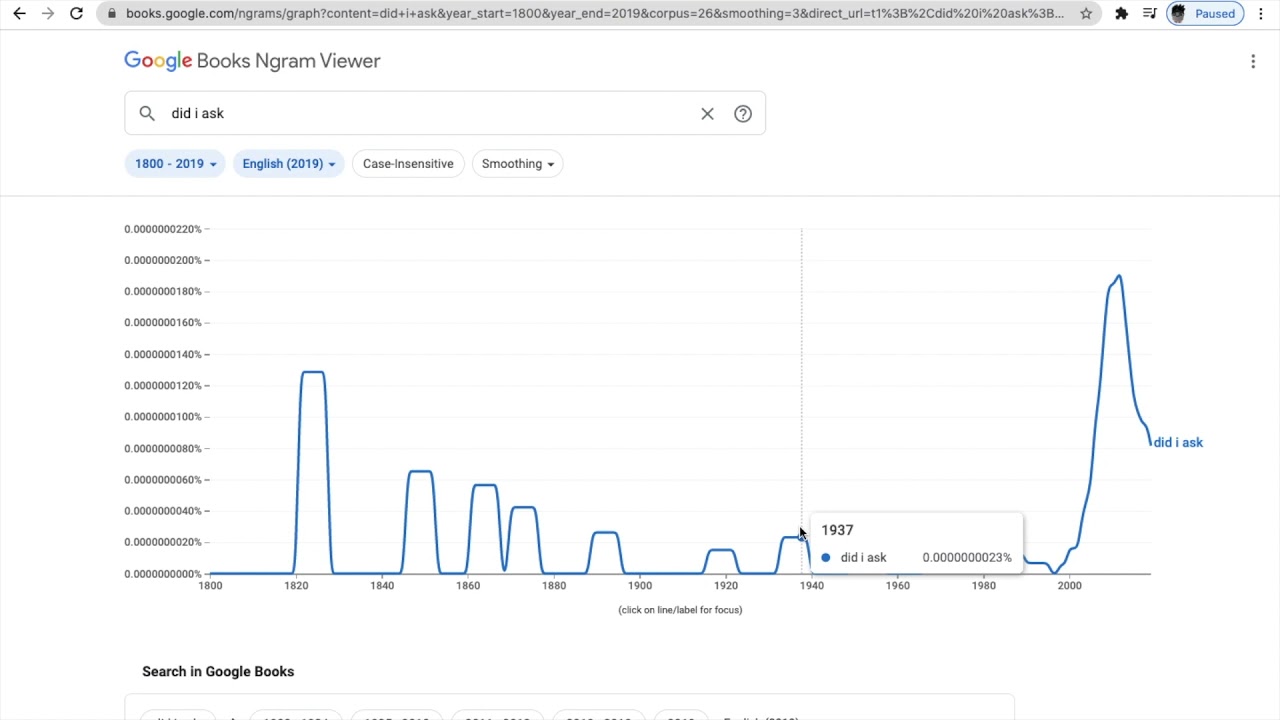Click the 1800 x-axis year label
The height and width of the screenshot is (720, 1280).
210,586
